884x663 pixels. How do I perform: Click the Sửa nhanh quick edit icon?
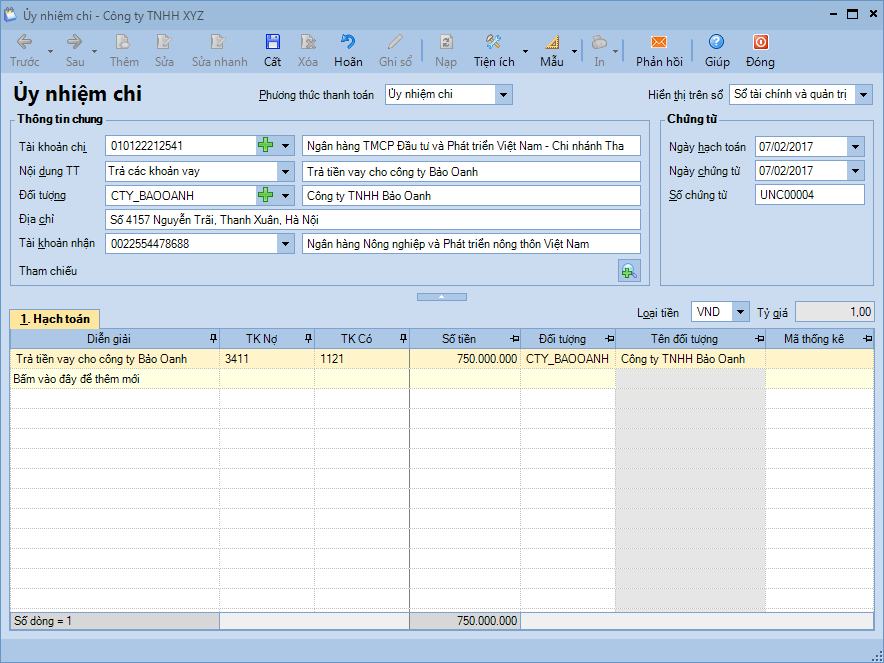(219, 42)
